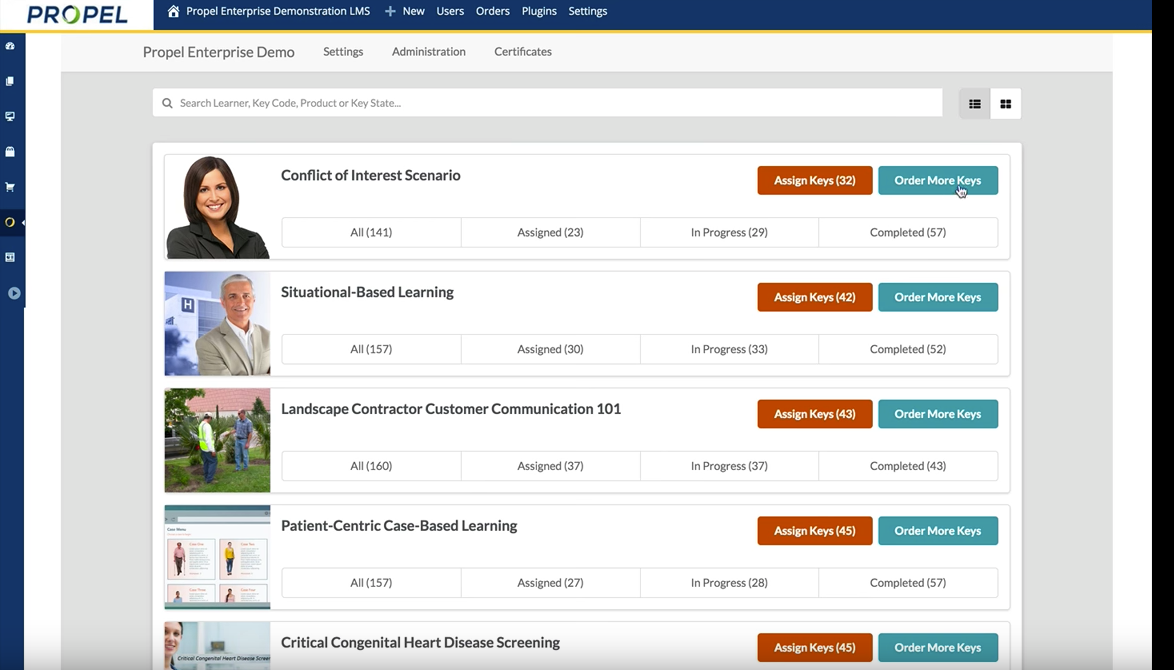
Task: Open the New menu in top bar
Action: 413,11
